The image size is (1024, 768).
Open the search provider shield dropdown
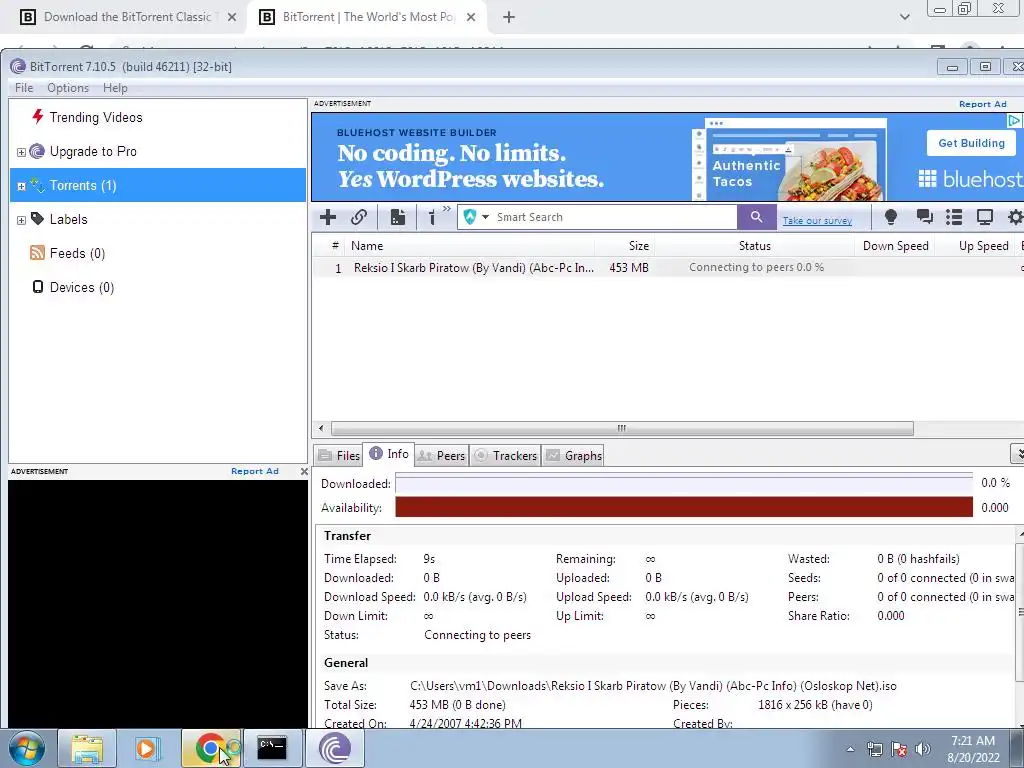coord(476,217)
